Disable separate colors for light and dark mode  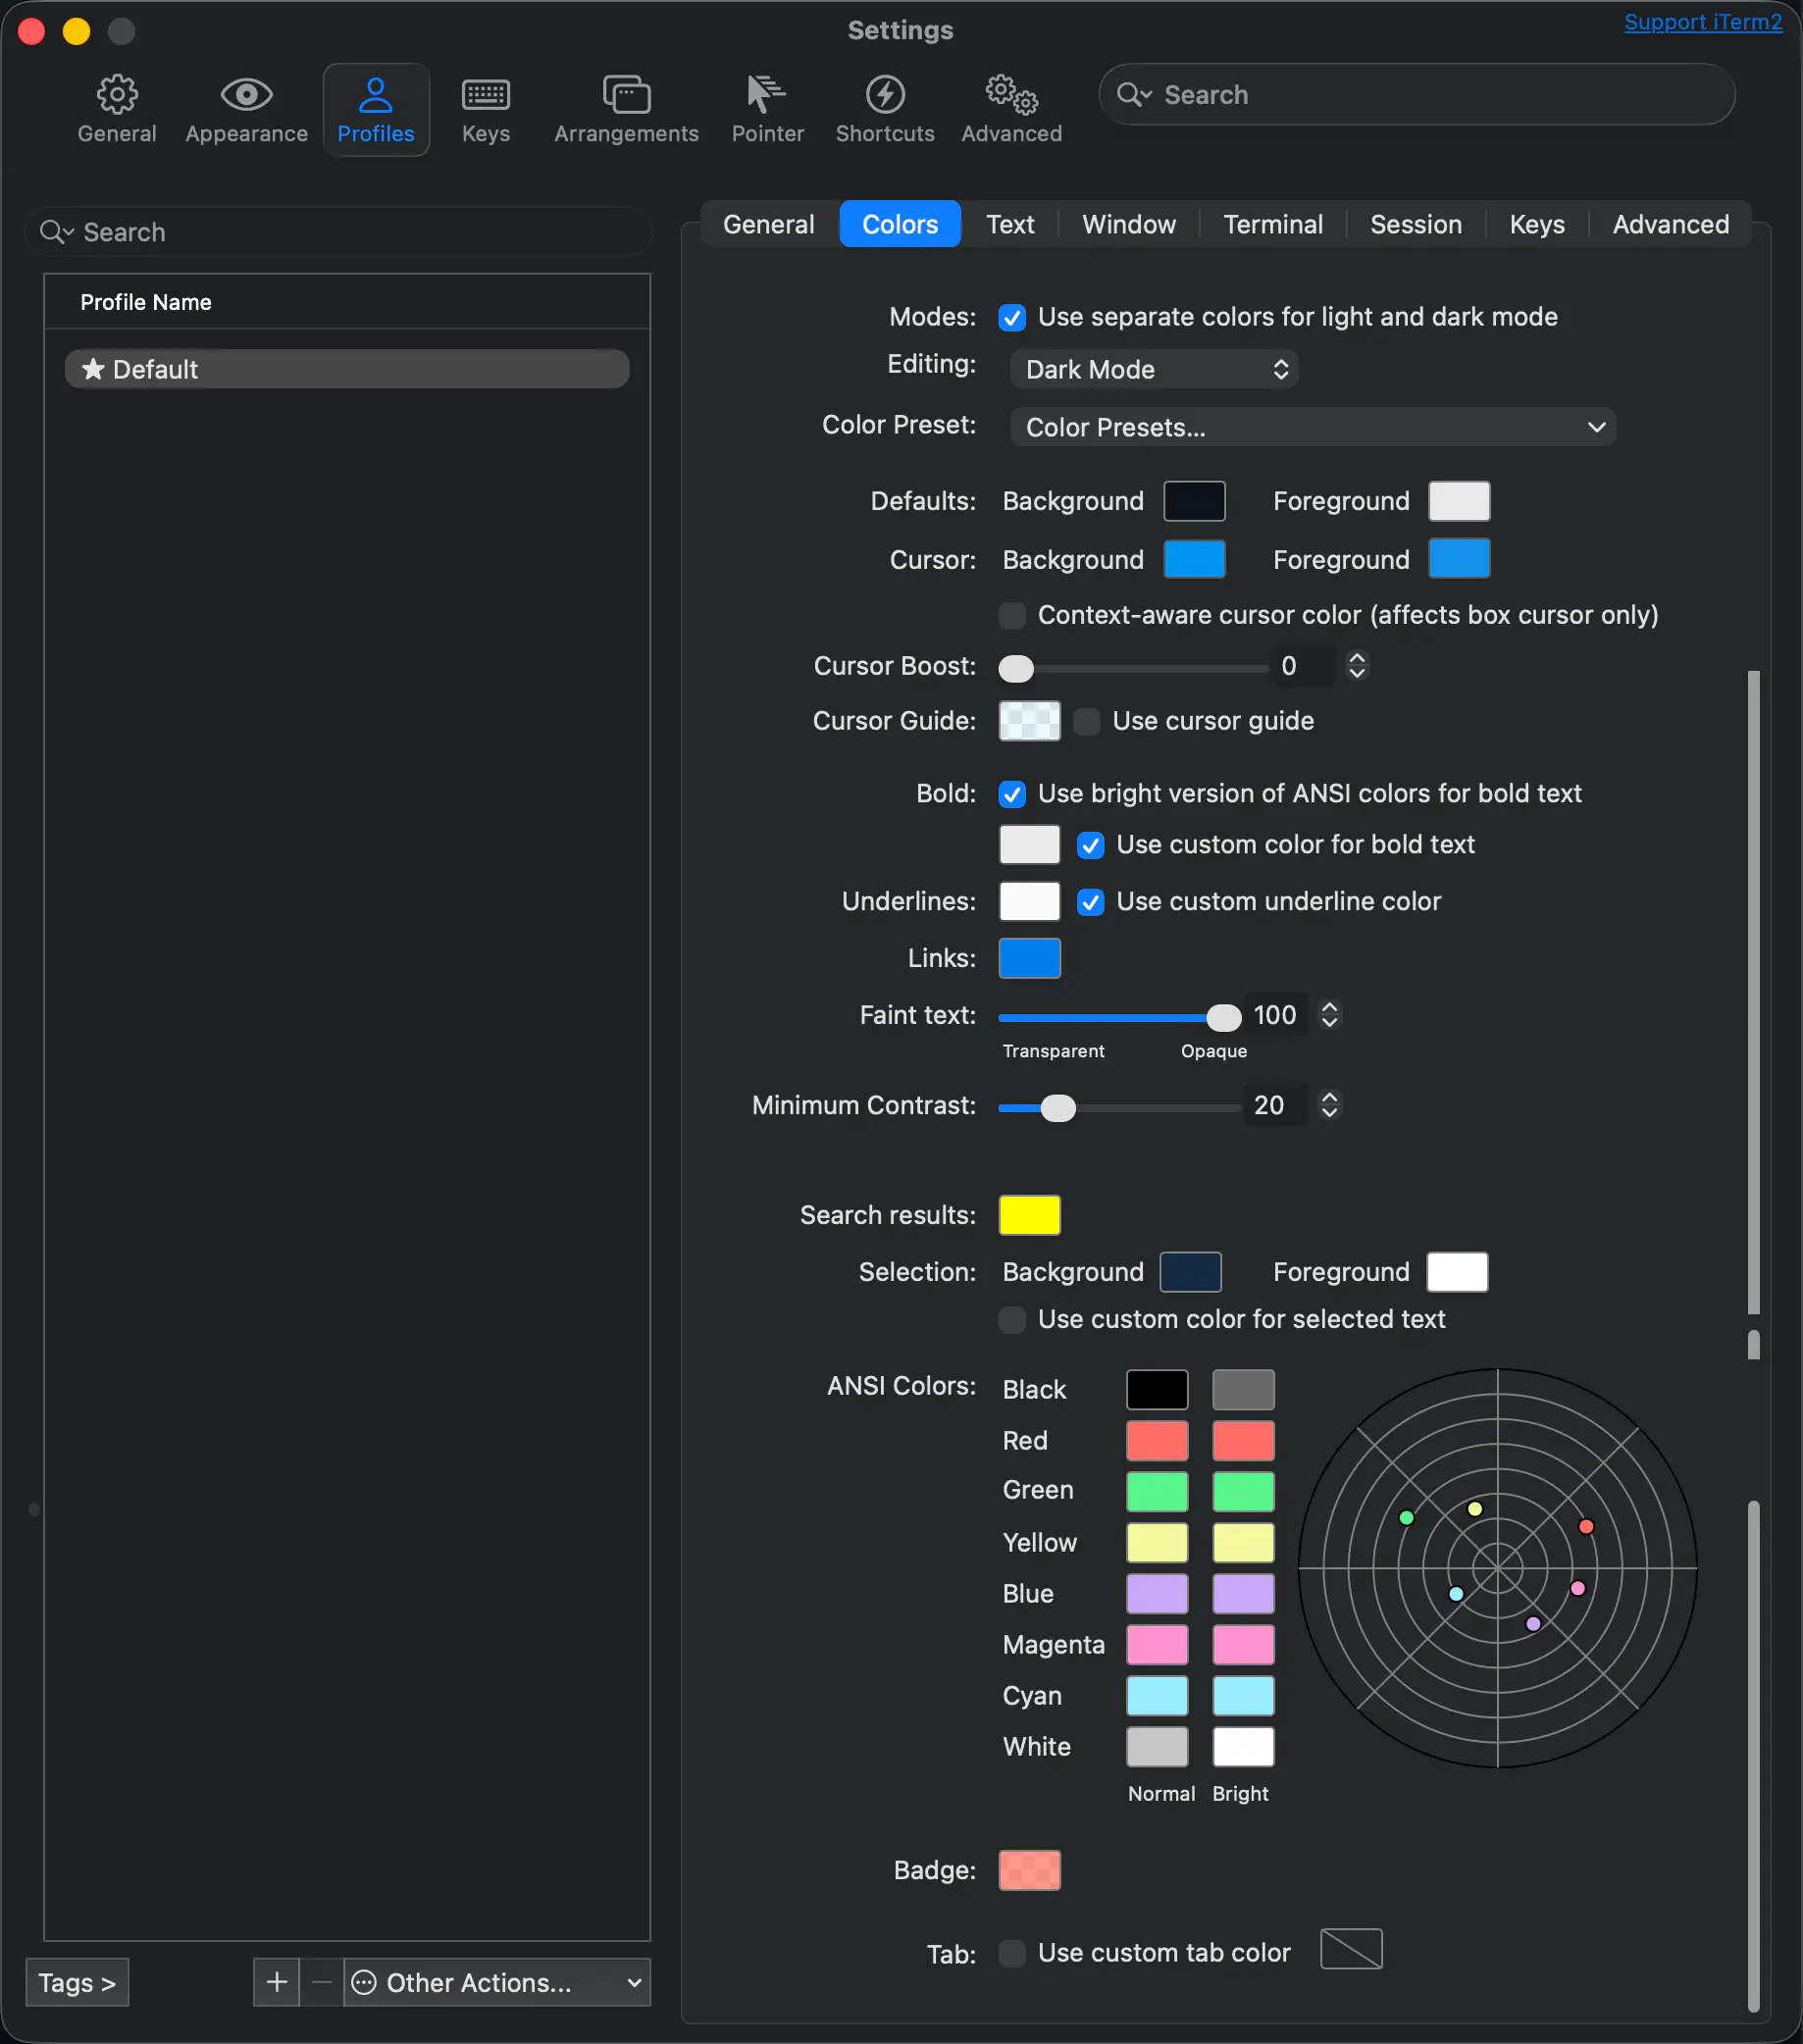(x=1012, y=318)
